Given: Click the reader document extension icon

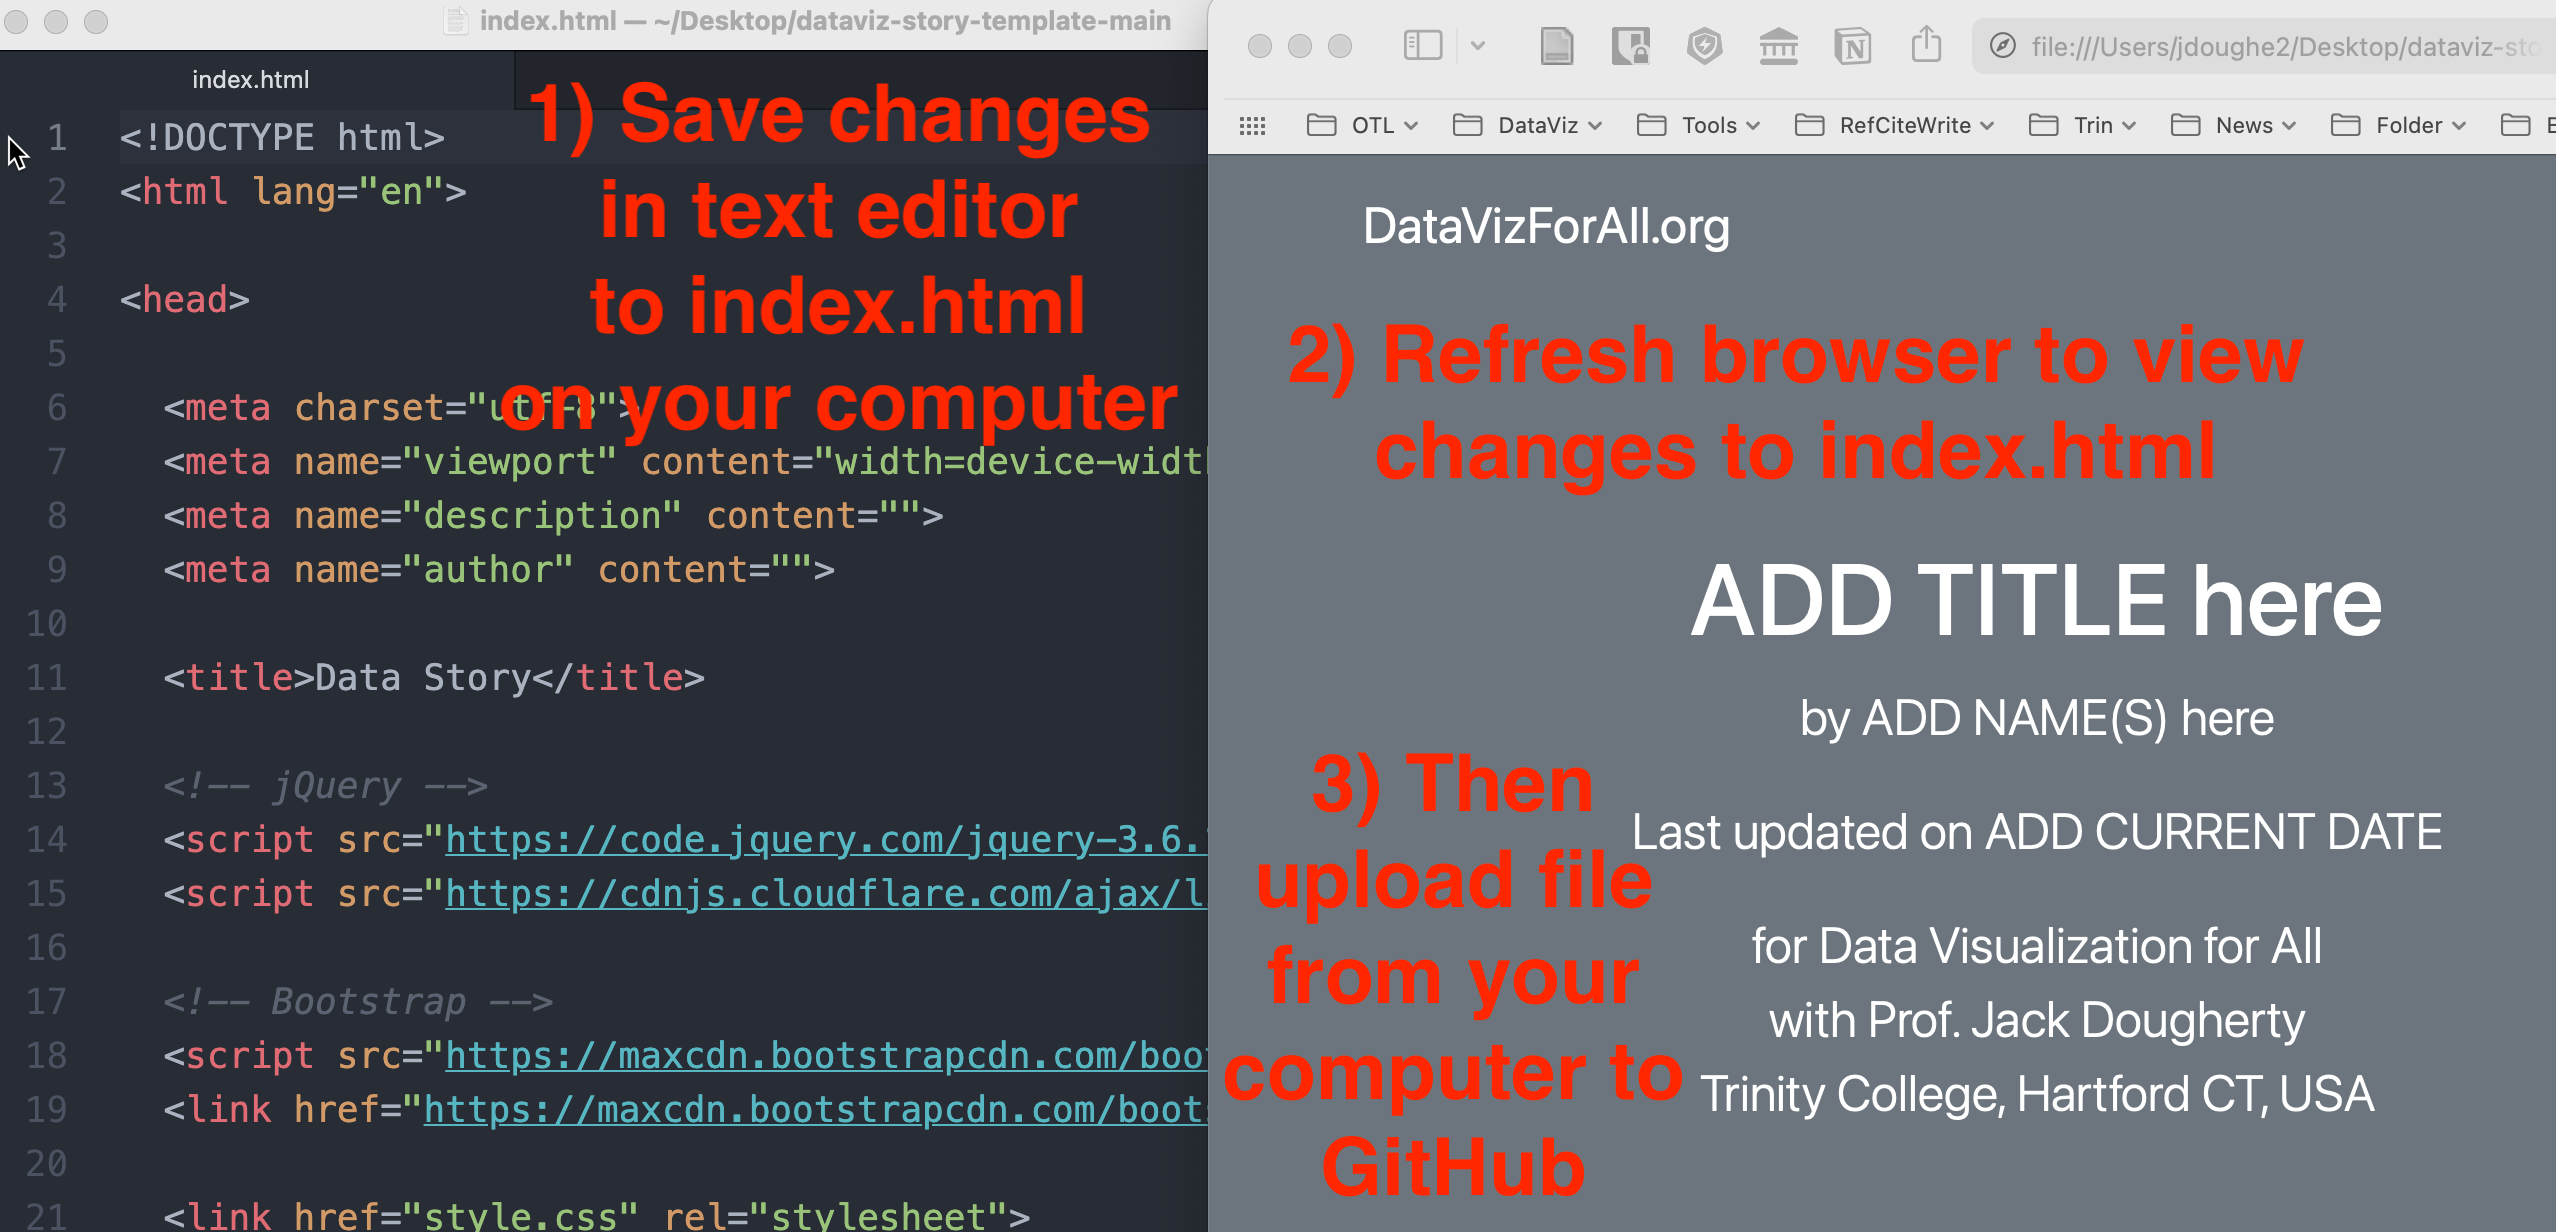Looking at the screenshot, I should [x=1555, y=46].
